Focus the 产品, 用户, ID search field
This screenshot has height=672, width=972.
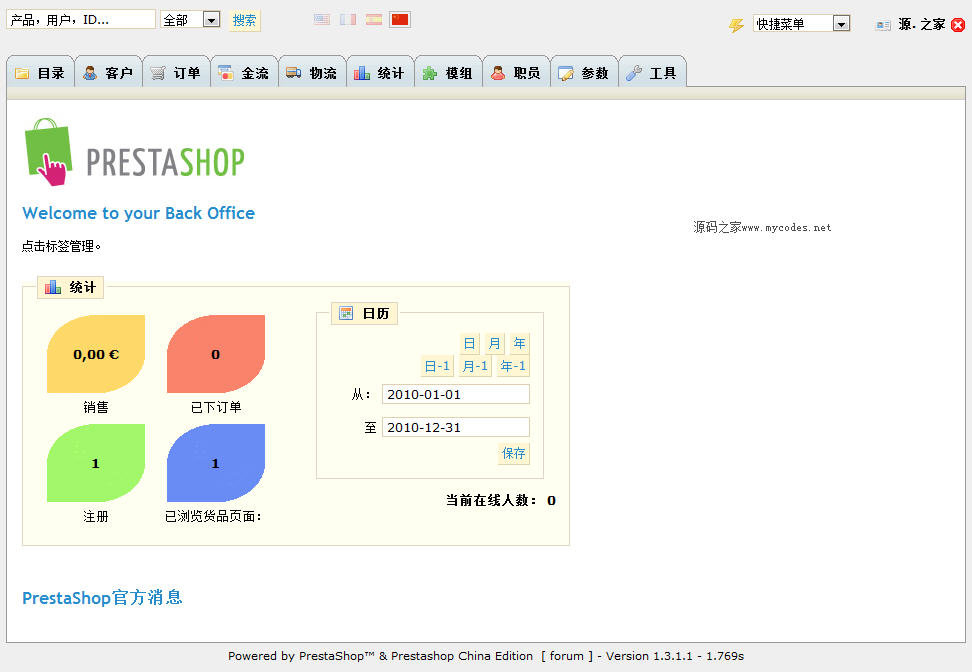tap(81, 19)
